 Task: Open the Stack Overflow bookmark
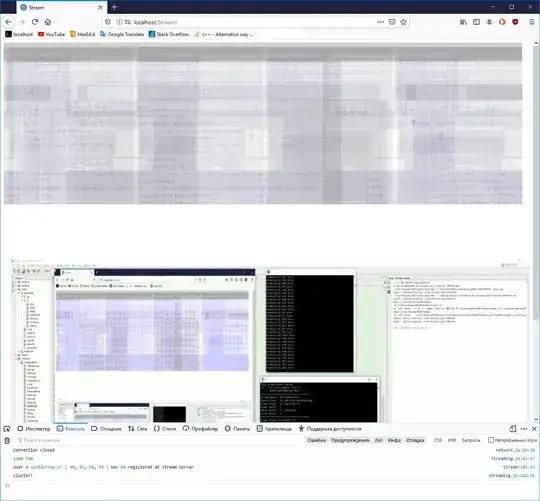[x=169, y=34]
